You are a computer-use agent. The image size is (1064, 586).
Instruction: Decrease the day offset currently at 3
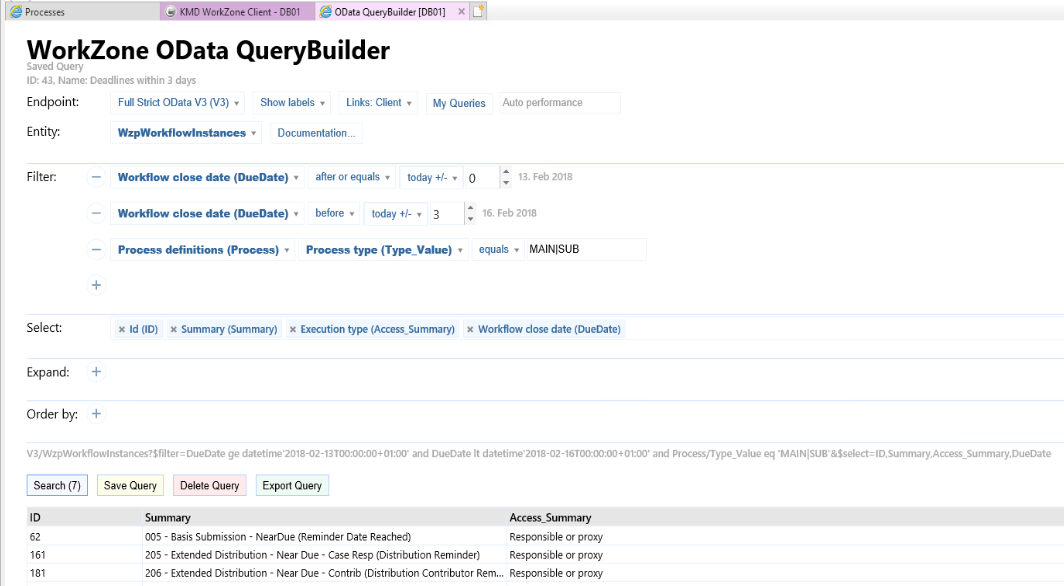(x=470, y=219)
